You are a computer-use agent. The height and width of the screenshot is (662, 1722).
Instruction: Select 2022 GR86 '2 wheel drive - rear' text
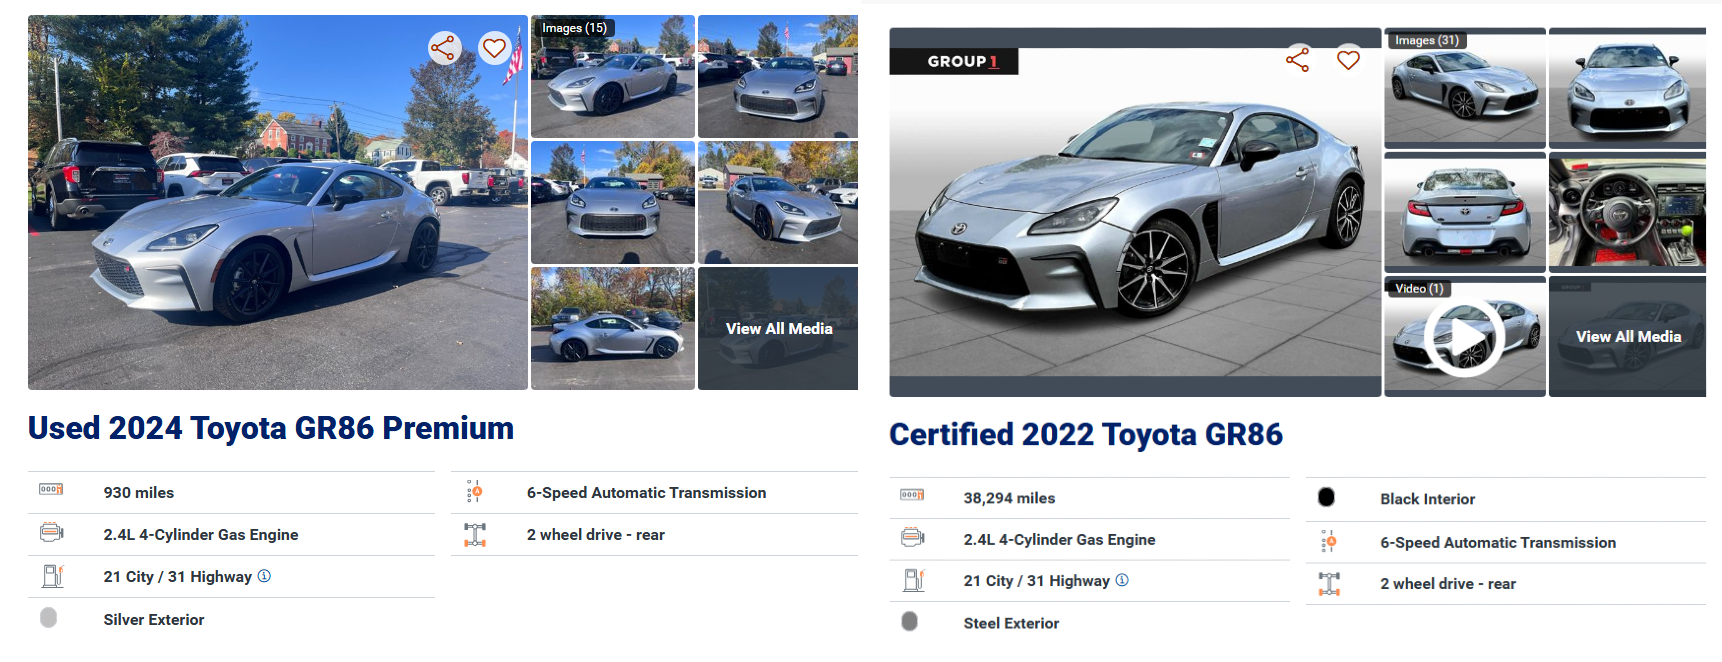[1448, 584]
